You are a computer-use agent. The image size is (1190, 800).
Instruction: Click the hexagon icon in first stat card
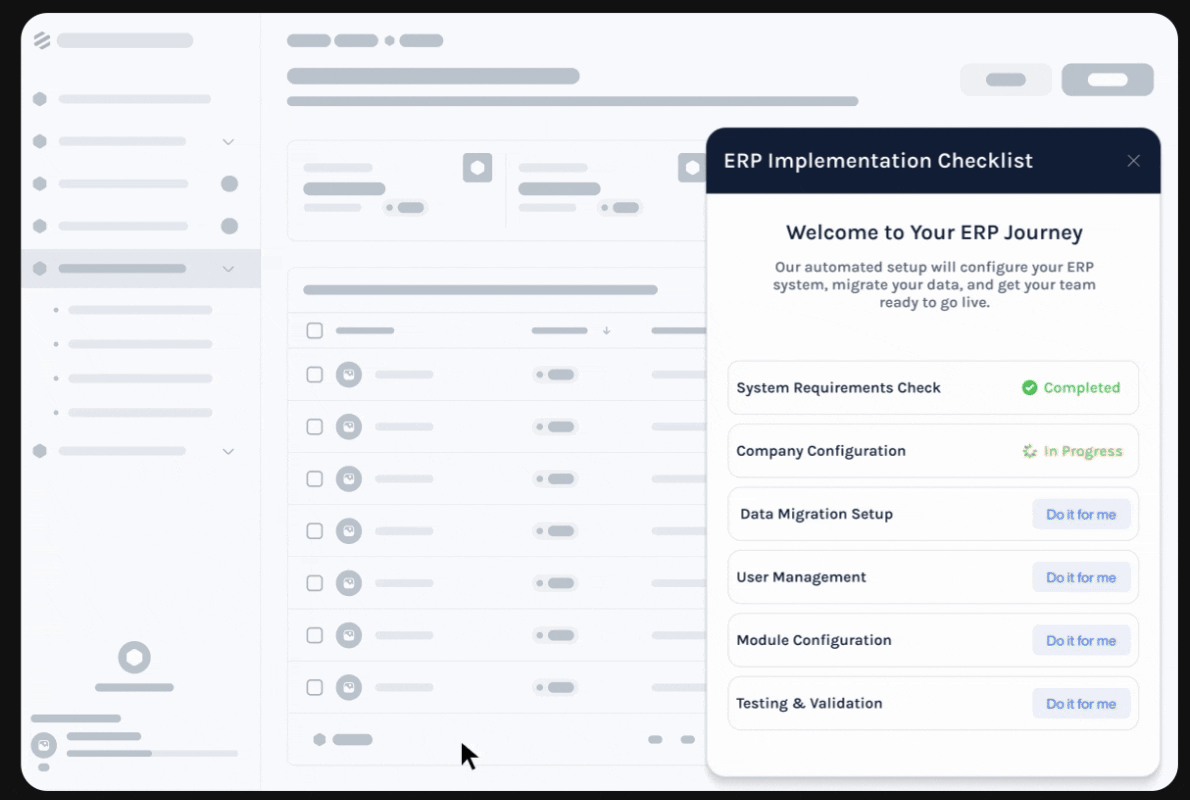(x=477, y=168)
